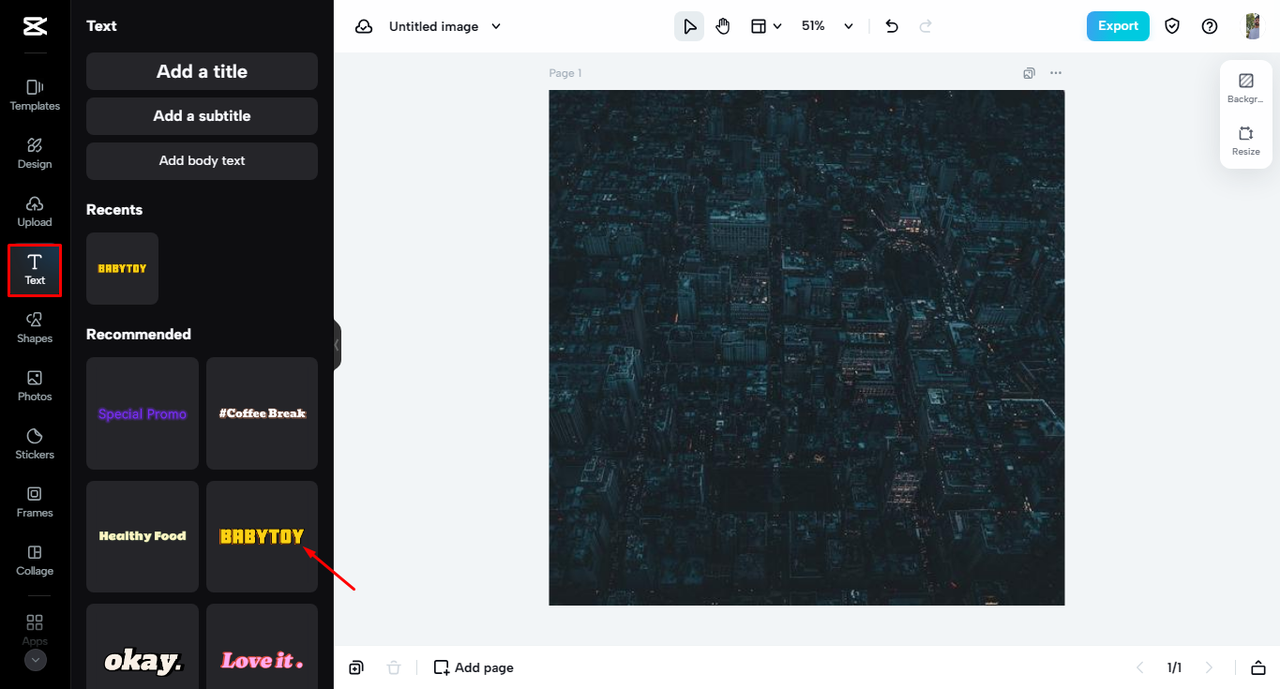The height and width of the screenshot is (689, 1280).
Task: Click the Page 1 label
Action: (x=565, y=73)
